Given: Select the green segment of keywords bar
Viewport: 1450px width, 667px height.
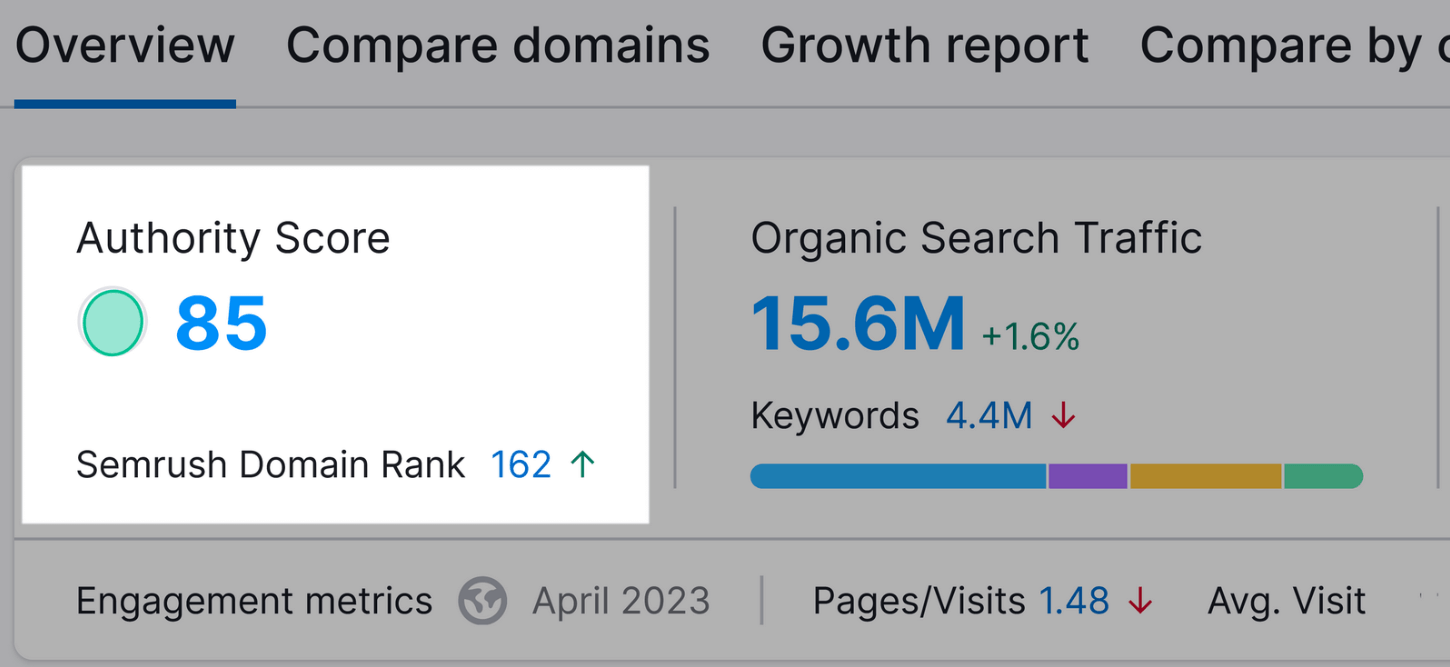Looking at the screenshot, I should (1323, 476).
